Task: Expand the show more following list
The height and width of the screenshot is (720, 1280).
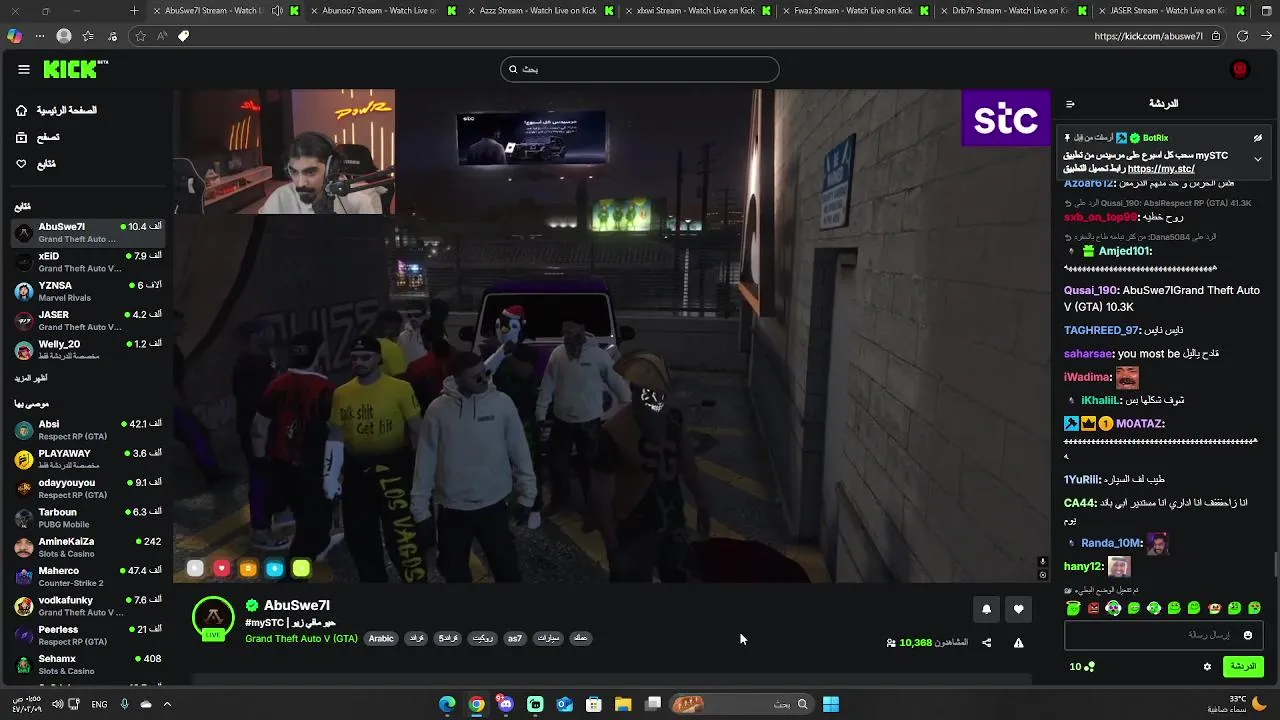Action: click(30, 378)
